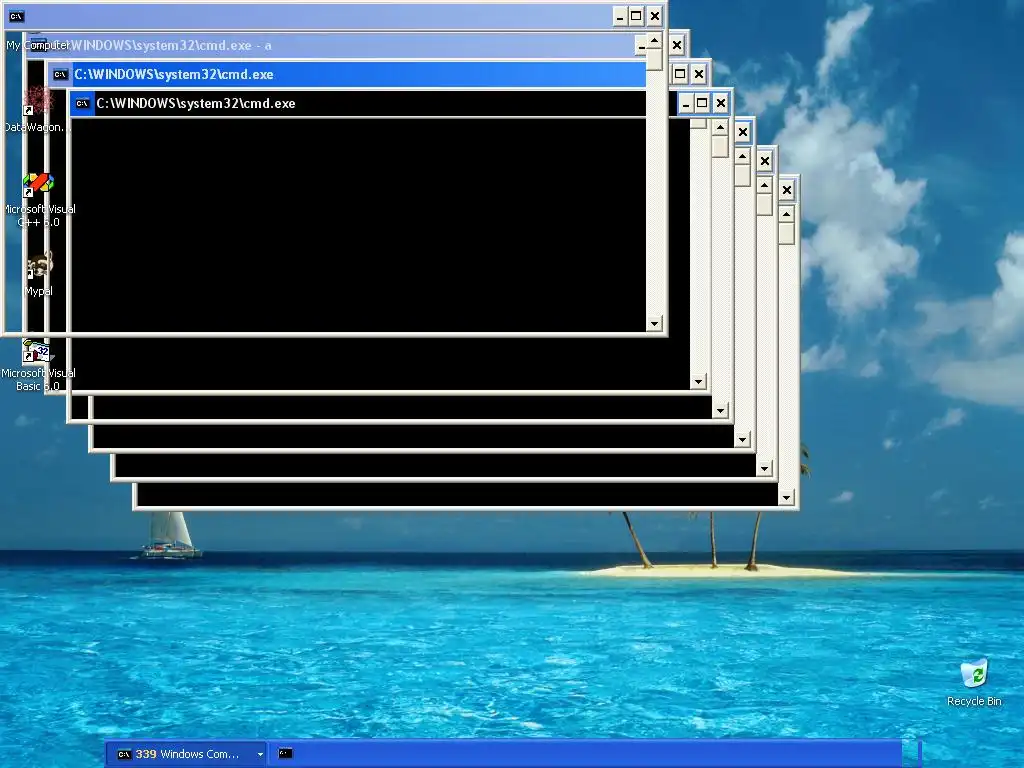
Task: Select the DataWagon desktop shortcut icon
Action: tap(37, 110)
